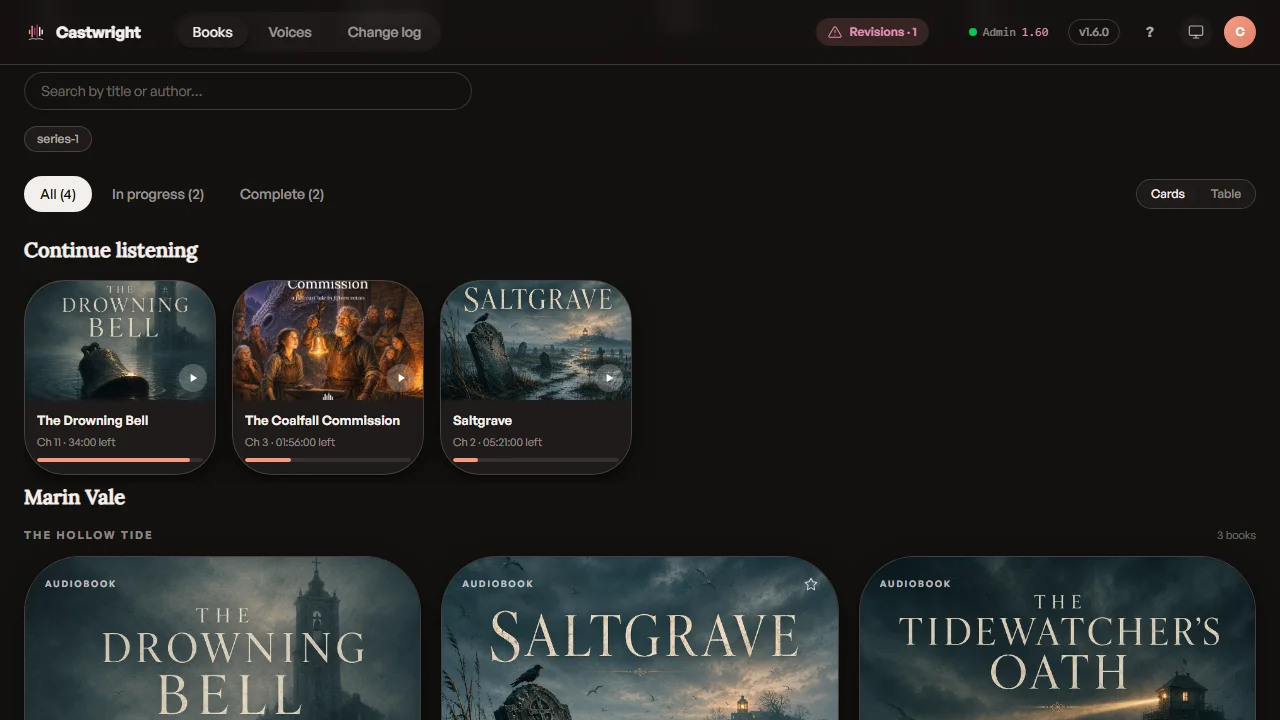Click the Continue listening heading
This screenshot has height=720, width=1280.
tap(111, 250)
